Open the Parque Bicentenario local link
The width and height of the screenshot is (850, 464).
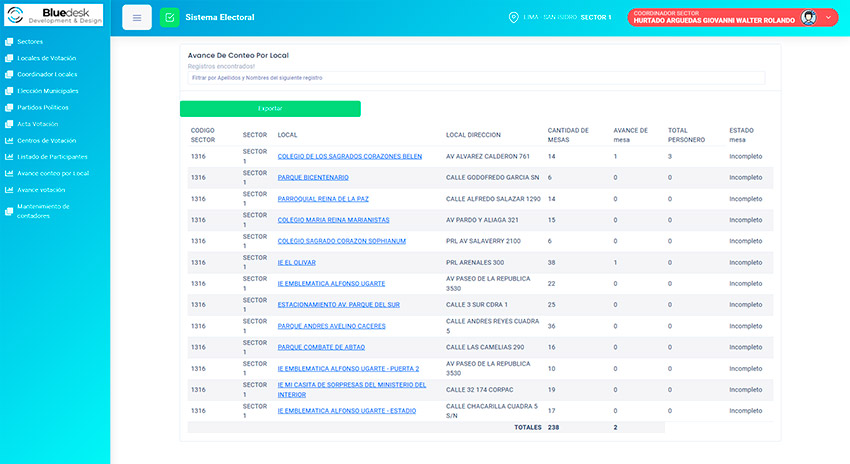point(313,178)
